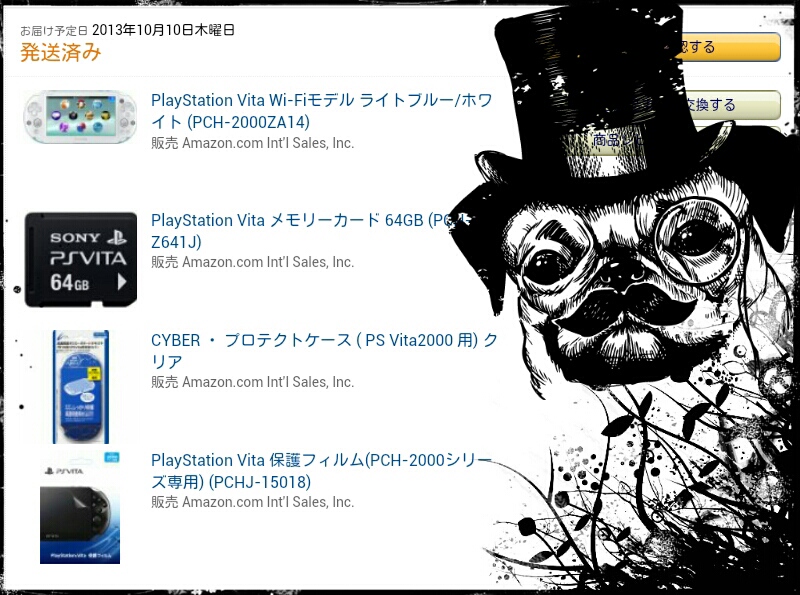This screenshot has width=800, height=595.
Task: Open PlayStation Vita Wi-Fiモデル ライトブルー/ホワイト link
Action: [x=321, y=111]
